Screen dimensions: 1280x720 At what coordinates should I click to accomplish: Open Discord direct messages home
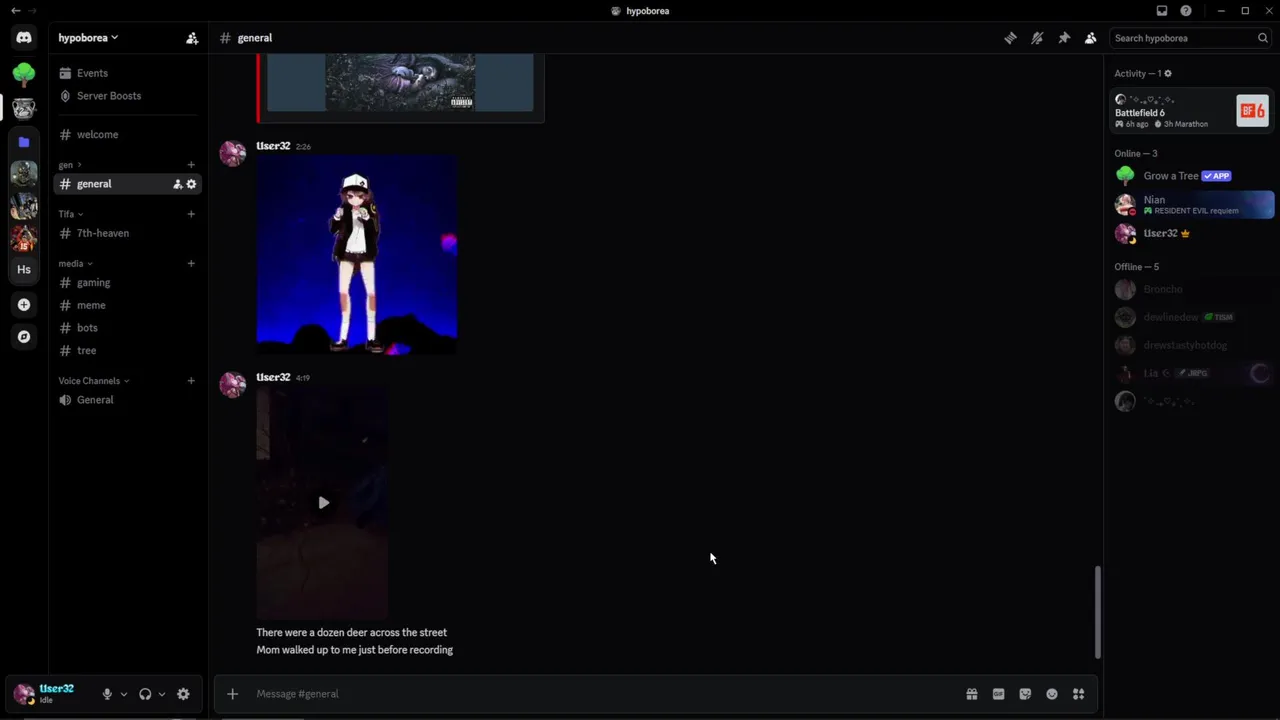tap(24, 38)
